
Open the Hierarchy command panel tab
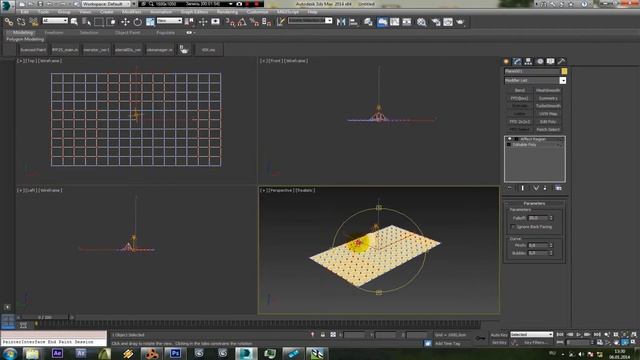pos(529,61)
